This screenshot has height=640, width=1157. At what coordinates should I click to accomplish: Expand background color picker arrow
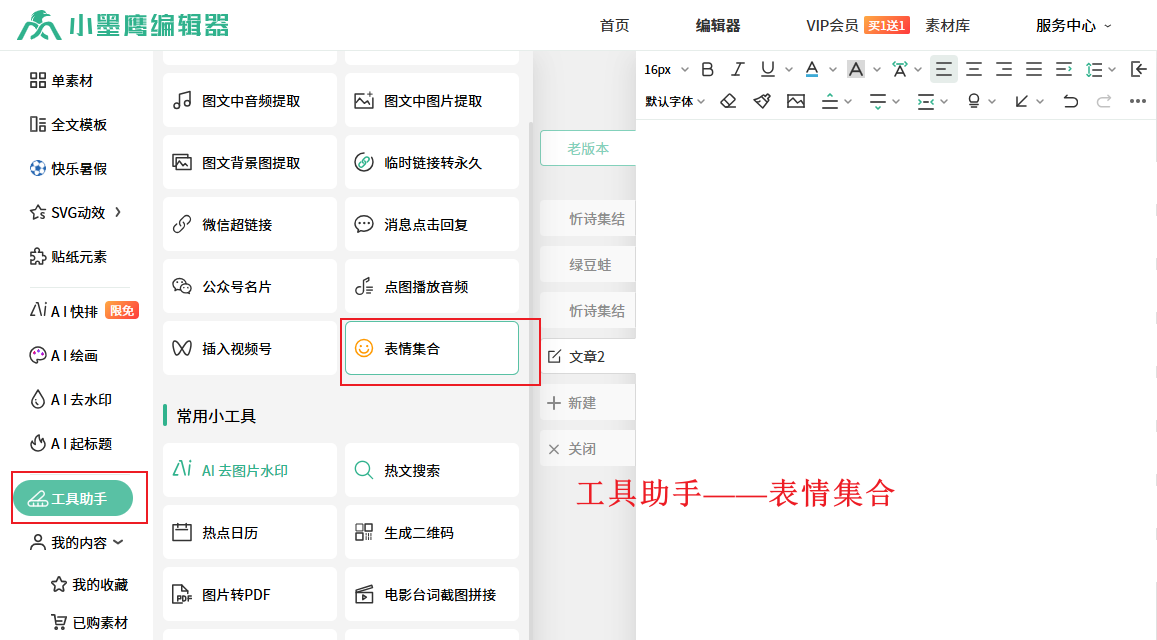877,69
